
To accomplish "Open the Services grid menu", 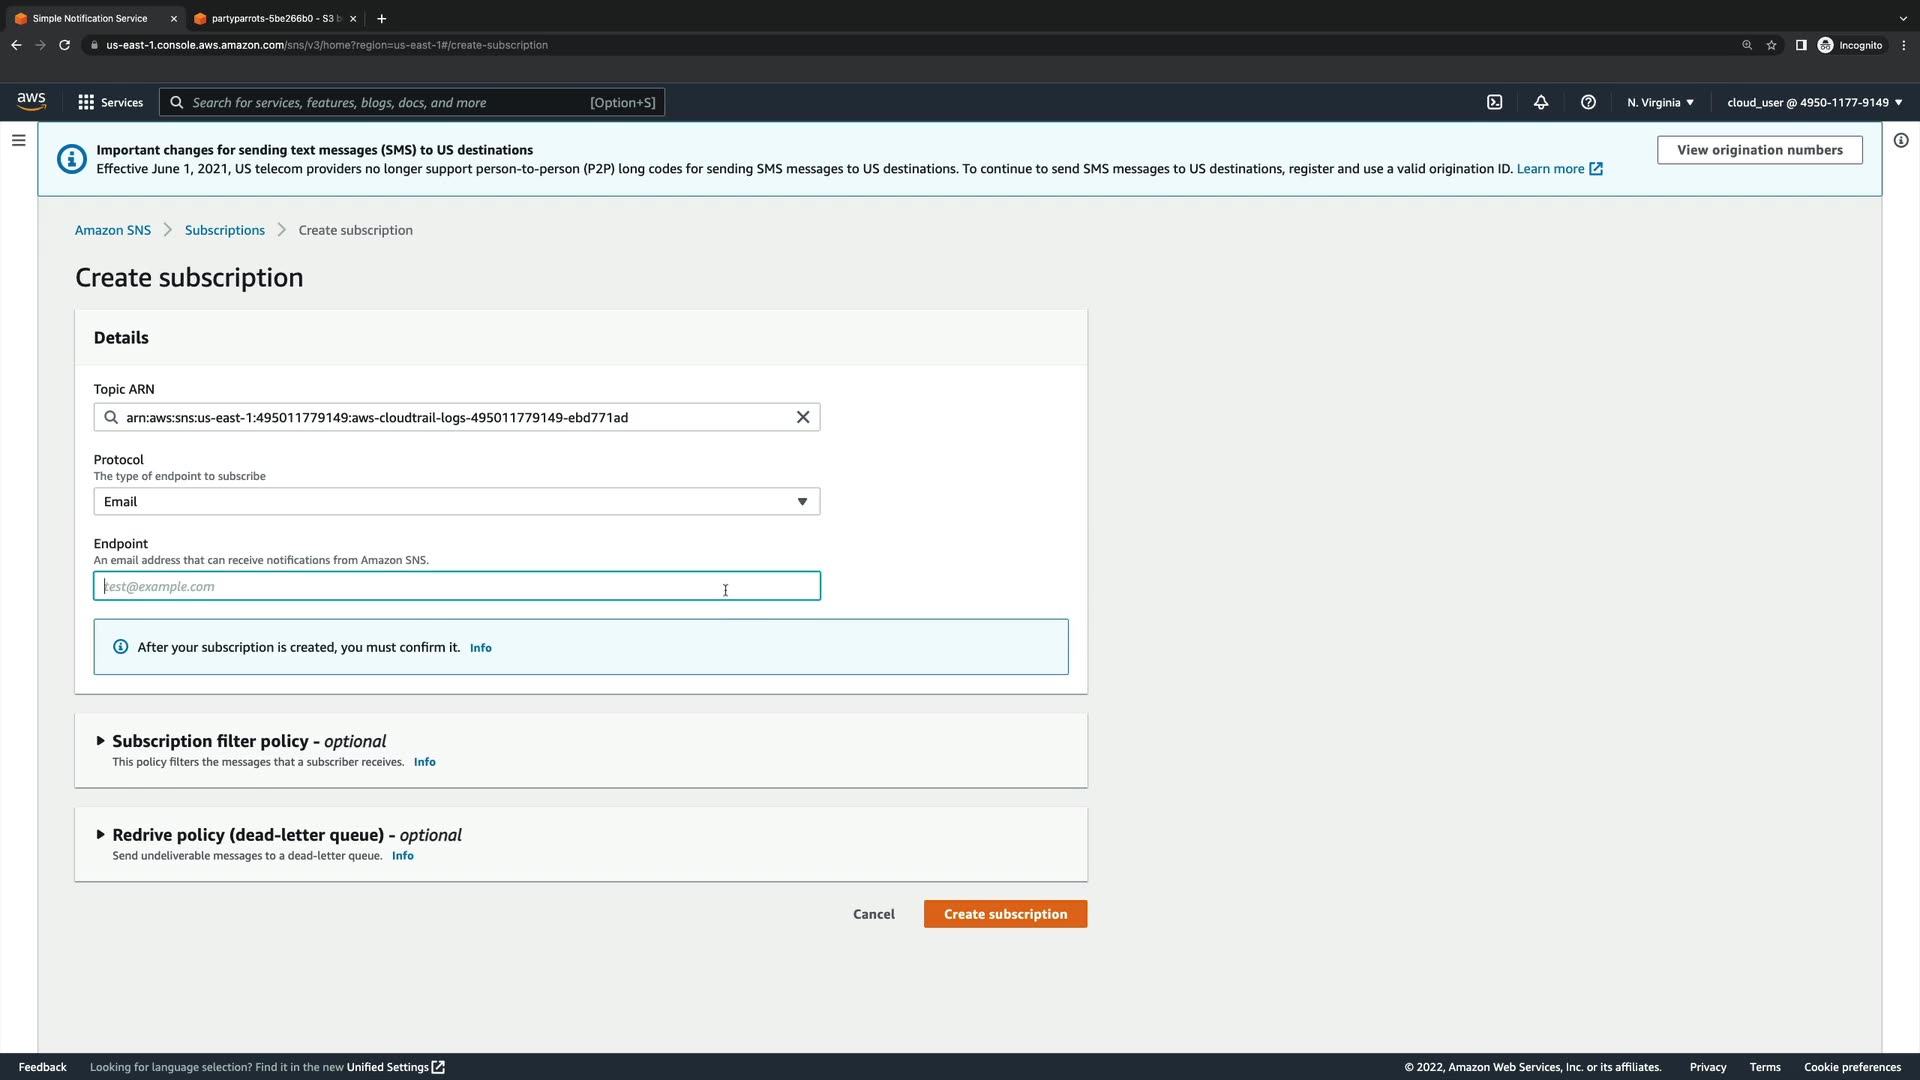I will [110, 102].
